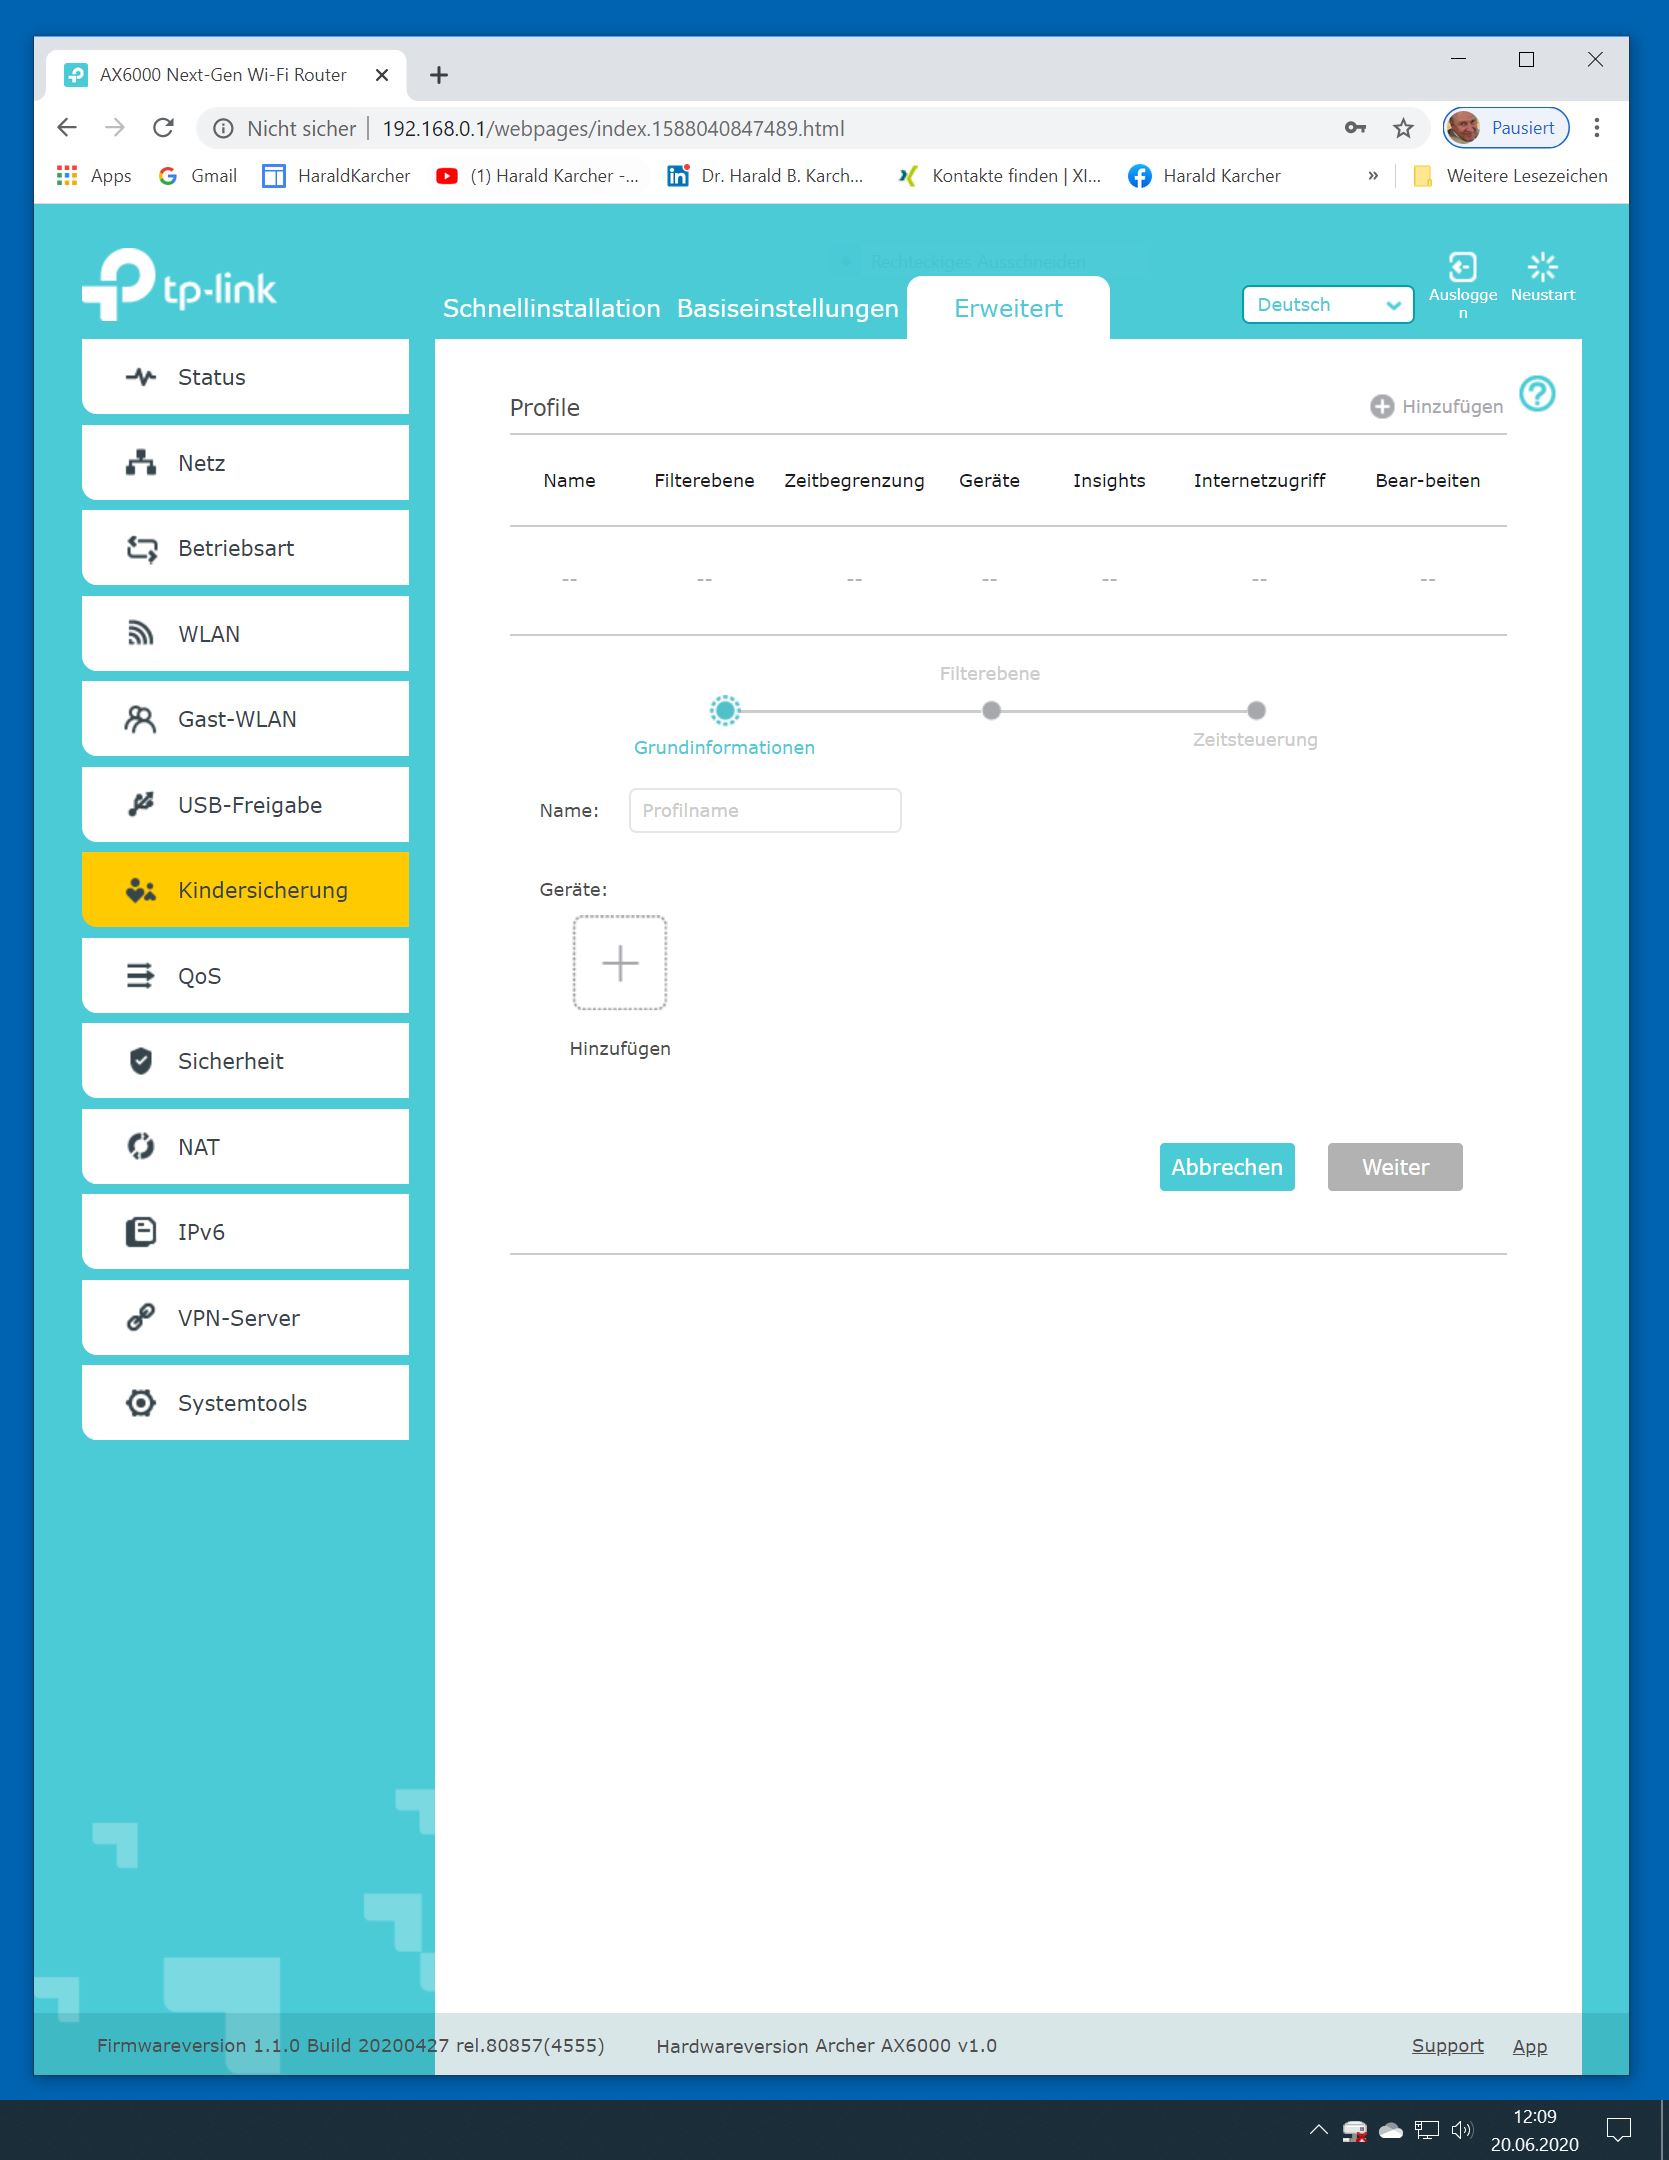1669x2160 pixels.
Task: Click the Filterebene step marker
Action: click(x=991, y=711)
